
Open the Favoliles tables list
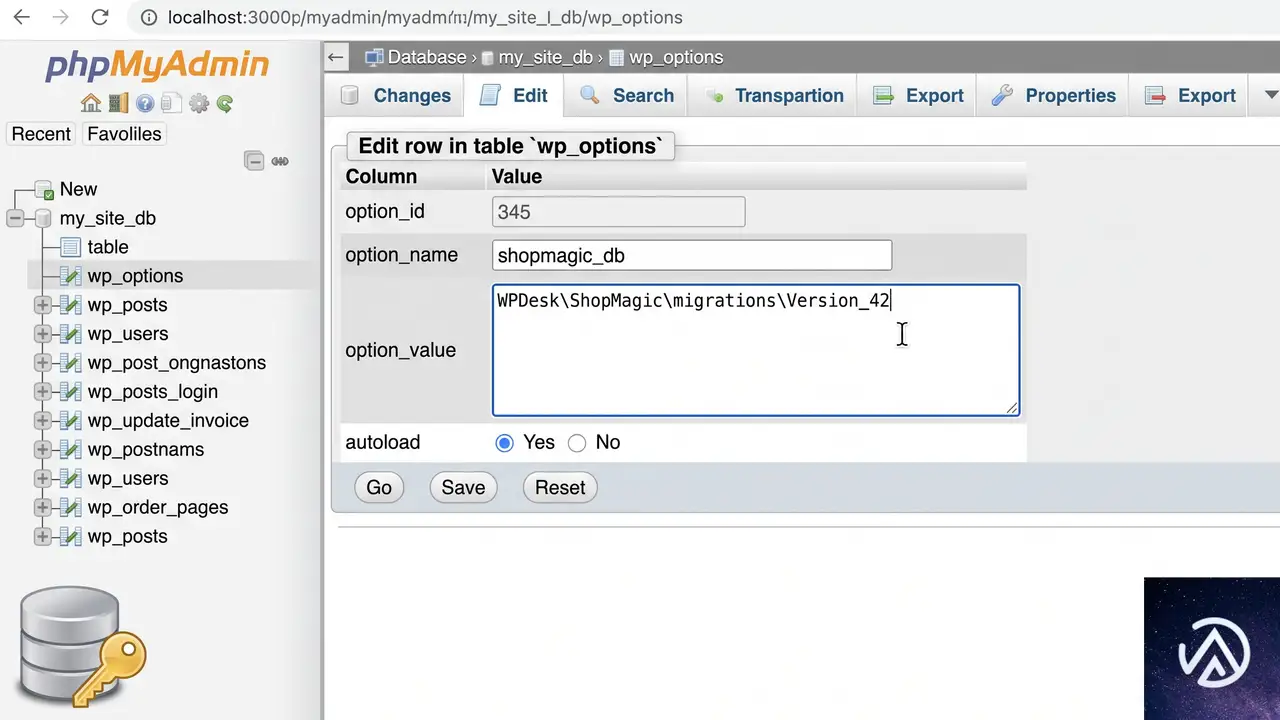click(x=124, y=134)
